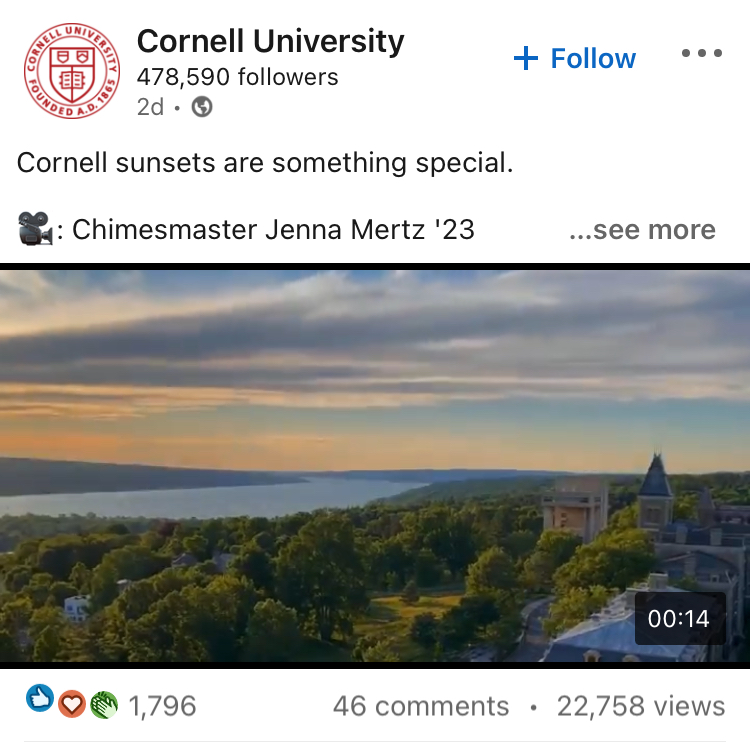Click the "Cornell sunsets are something special" text
This screenshot has width=750, height=742.
point(265,163)
